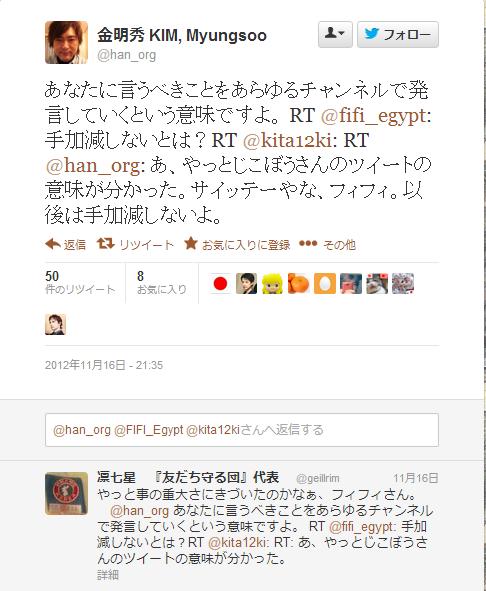Viewport: 486px width, 591px height.
Task: Click the Japan flag retweeter avatar
Action: (220, 283)
